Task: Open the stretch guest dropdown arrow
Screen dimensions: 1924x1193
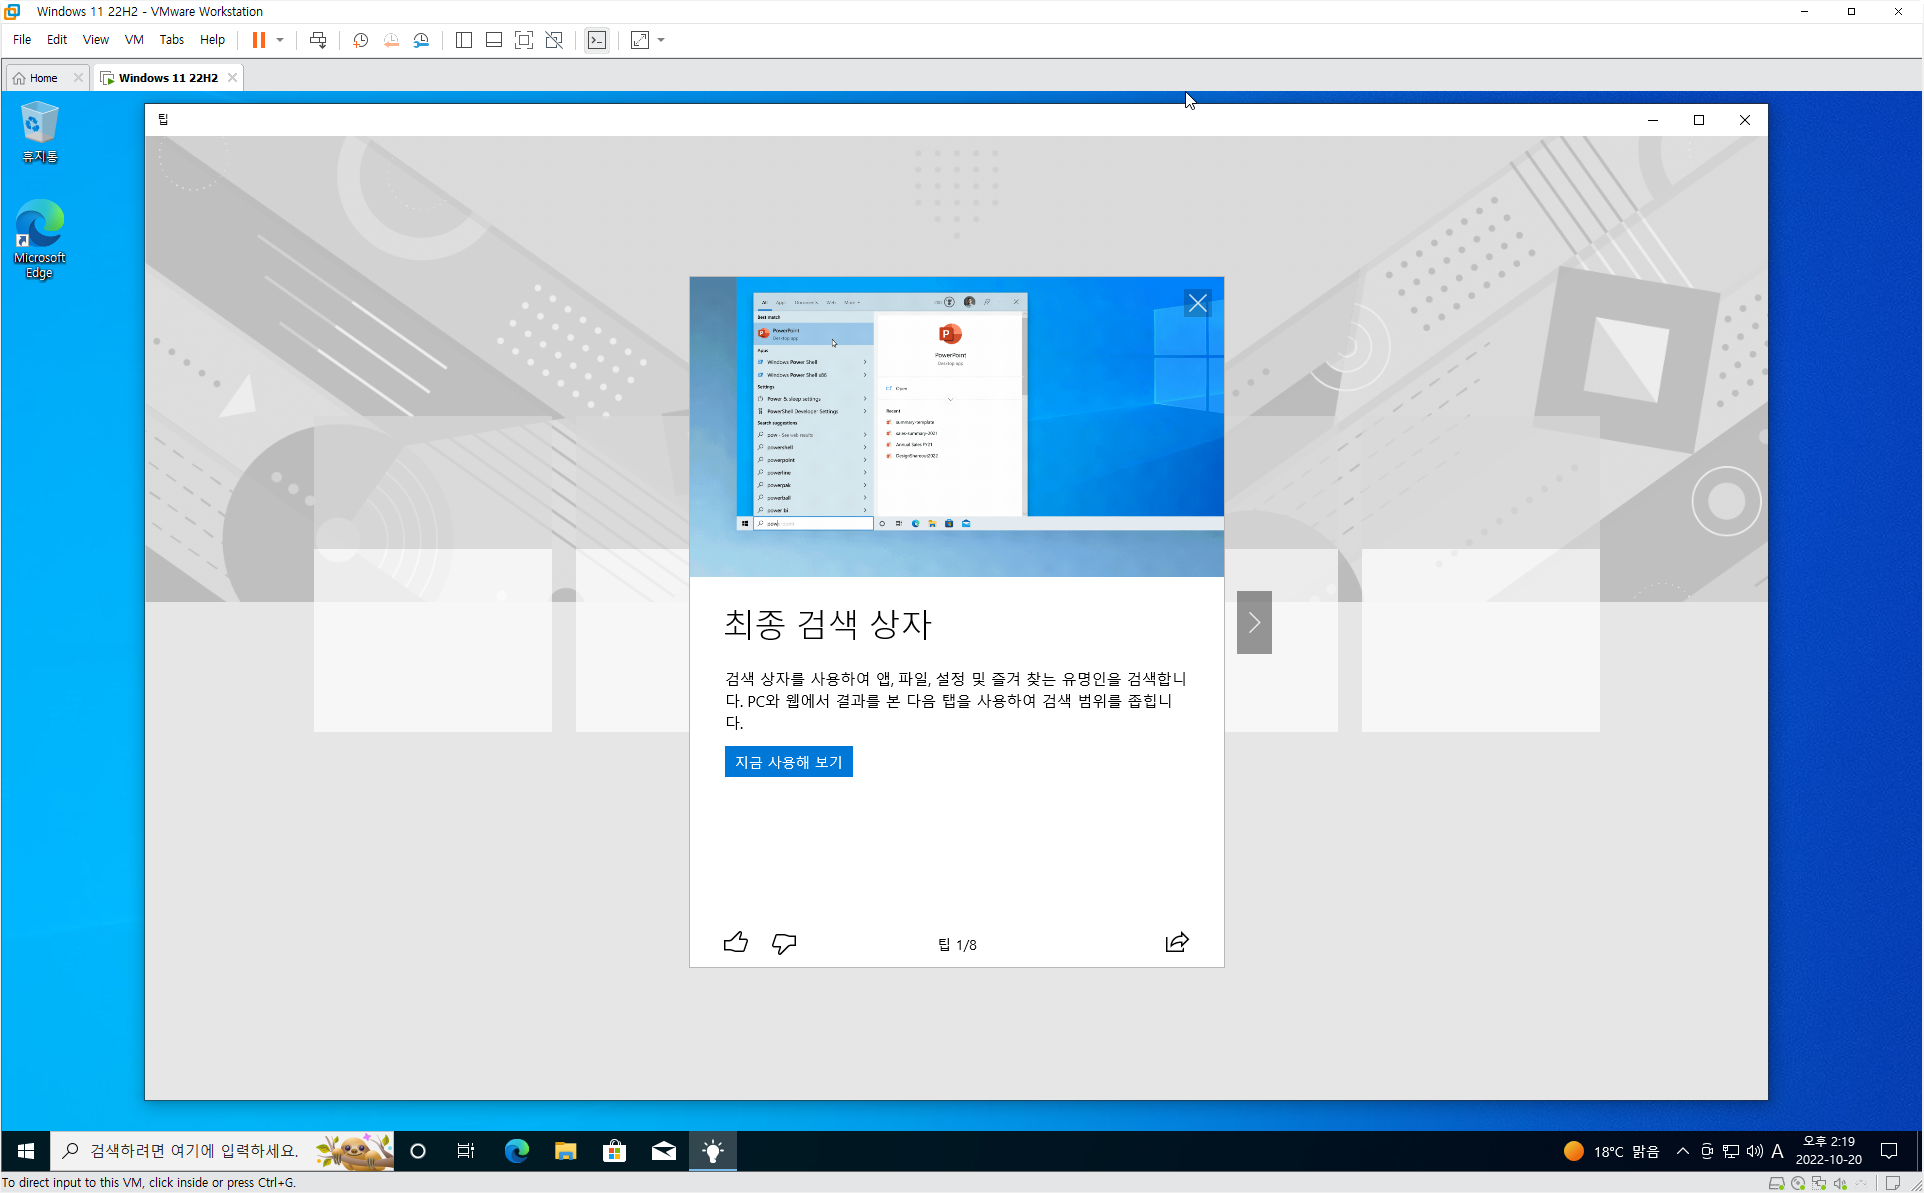Action: pos(661,40)
